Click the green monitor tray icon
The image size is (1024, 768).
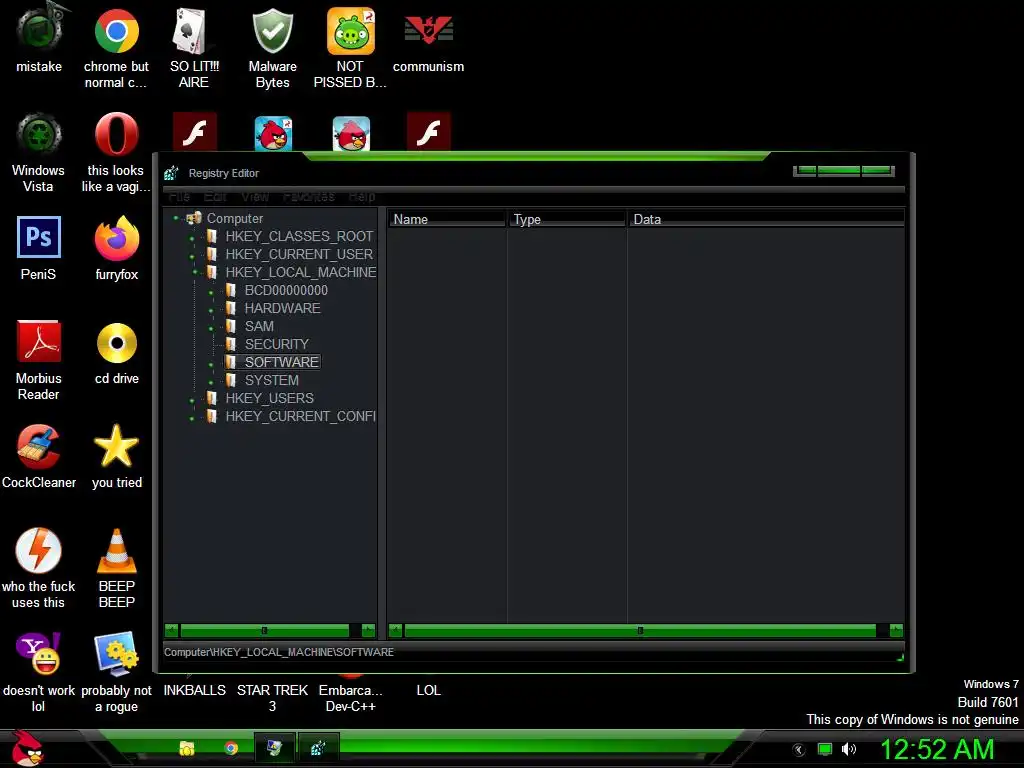coord(825,749)
